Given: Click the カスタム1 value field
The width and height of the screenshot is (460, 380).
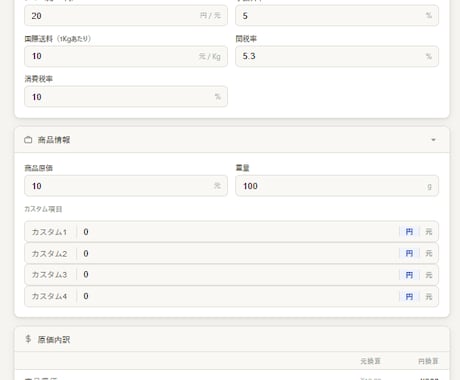Looking at the screenshot, I should click(237, 232).
